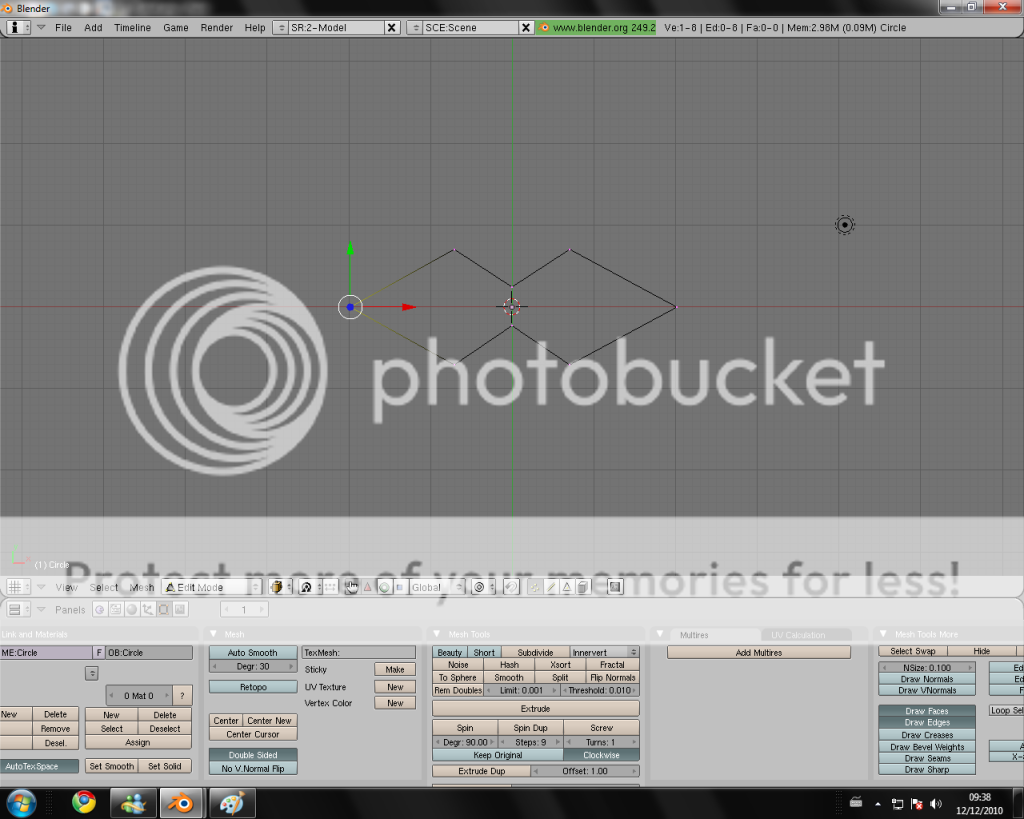Click the render preview icon in 3D header
Viewport: 1024px width, 819px height.
615,587
